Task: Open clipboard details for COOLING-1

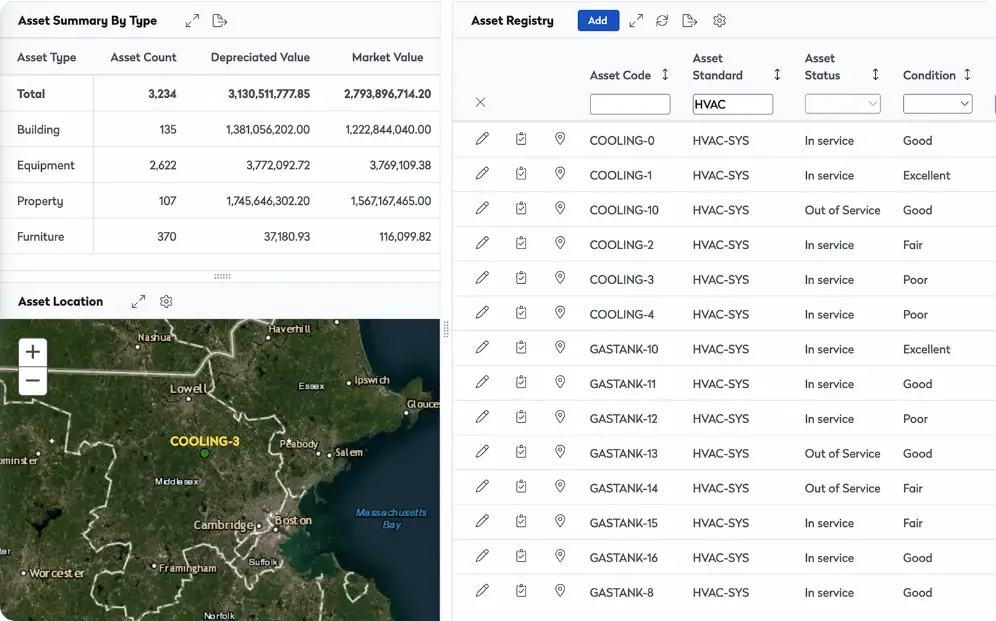Action: tap(521, 174)
